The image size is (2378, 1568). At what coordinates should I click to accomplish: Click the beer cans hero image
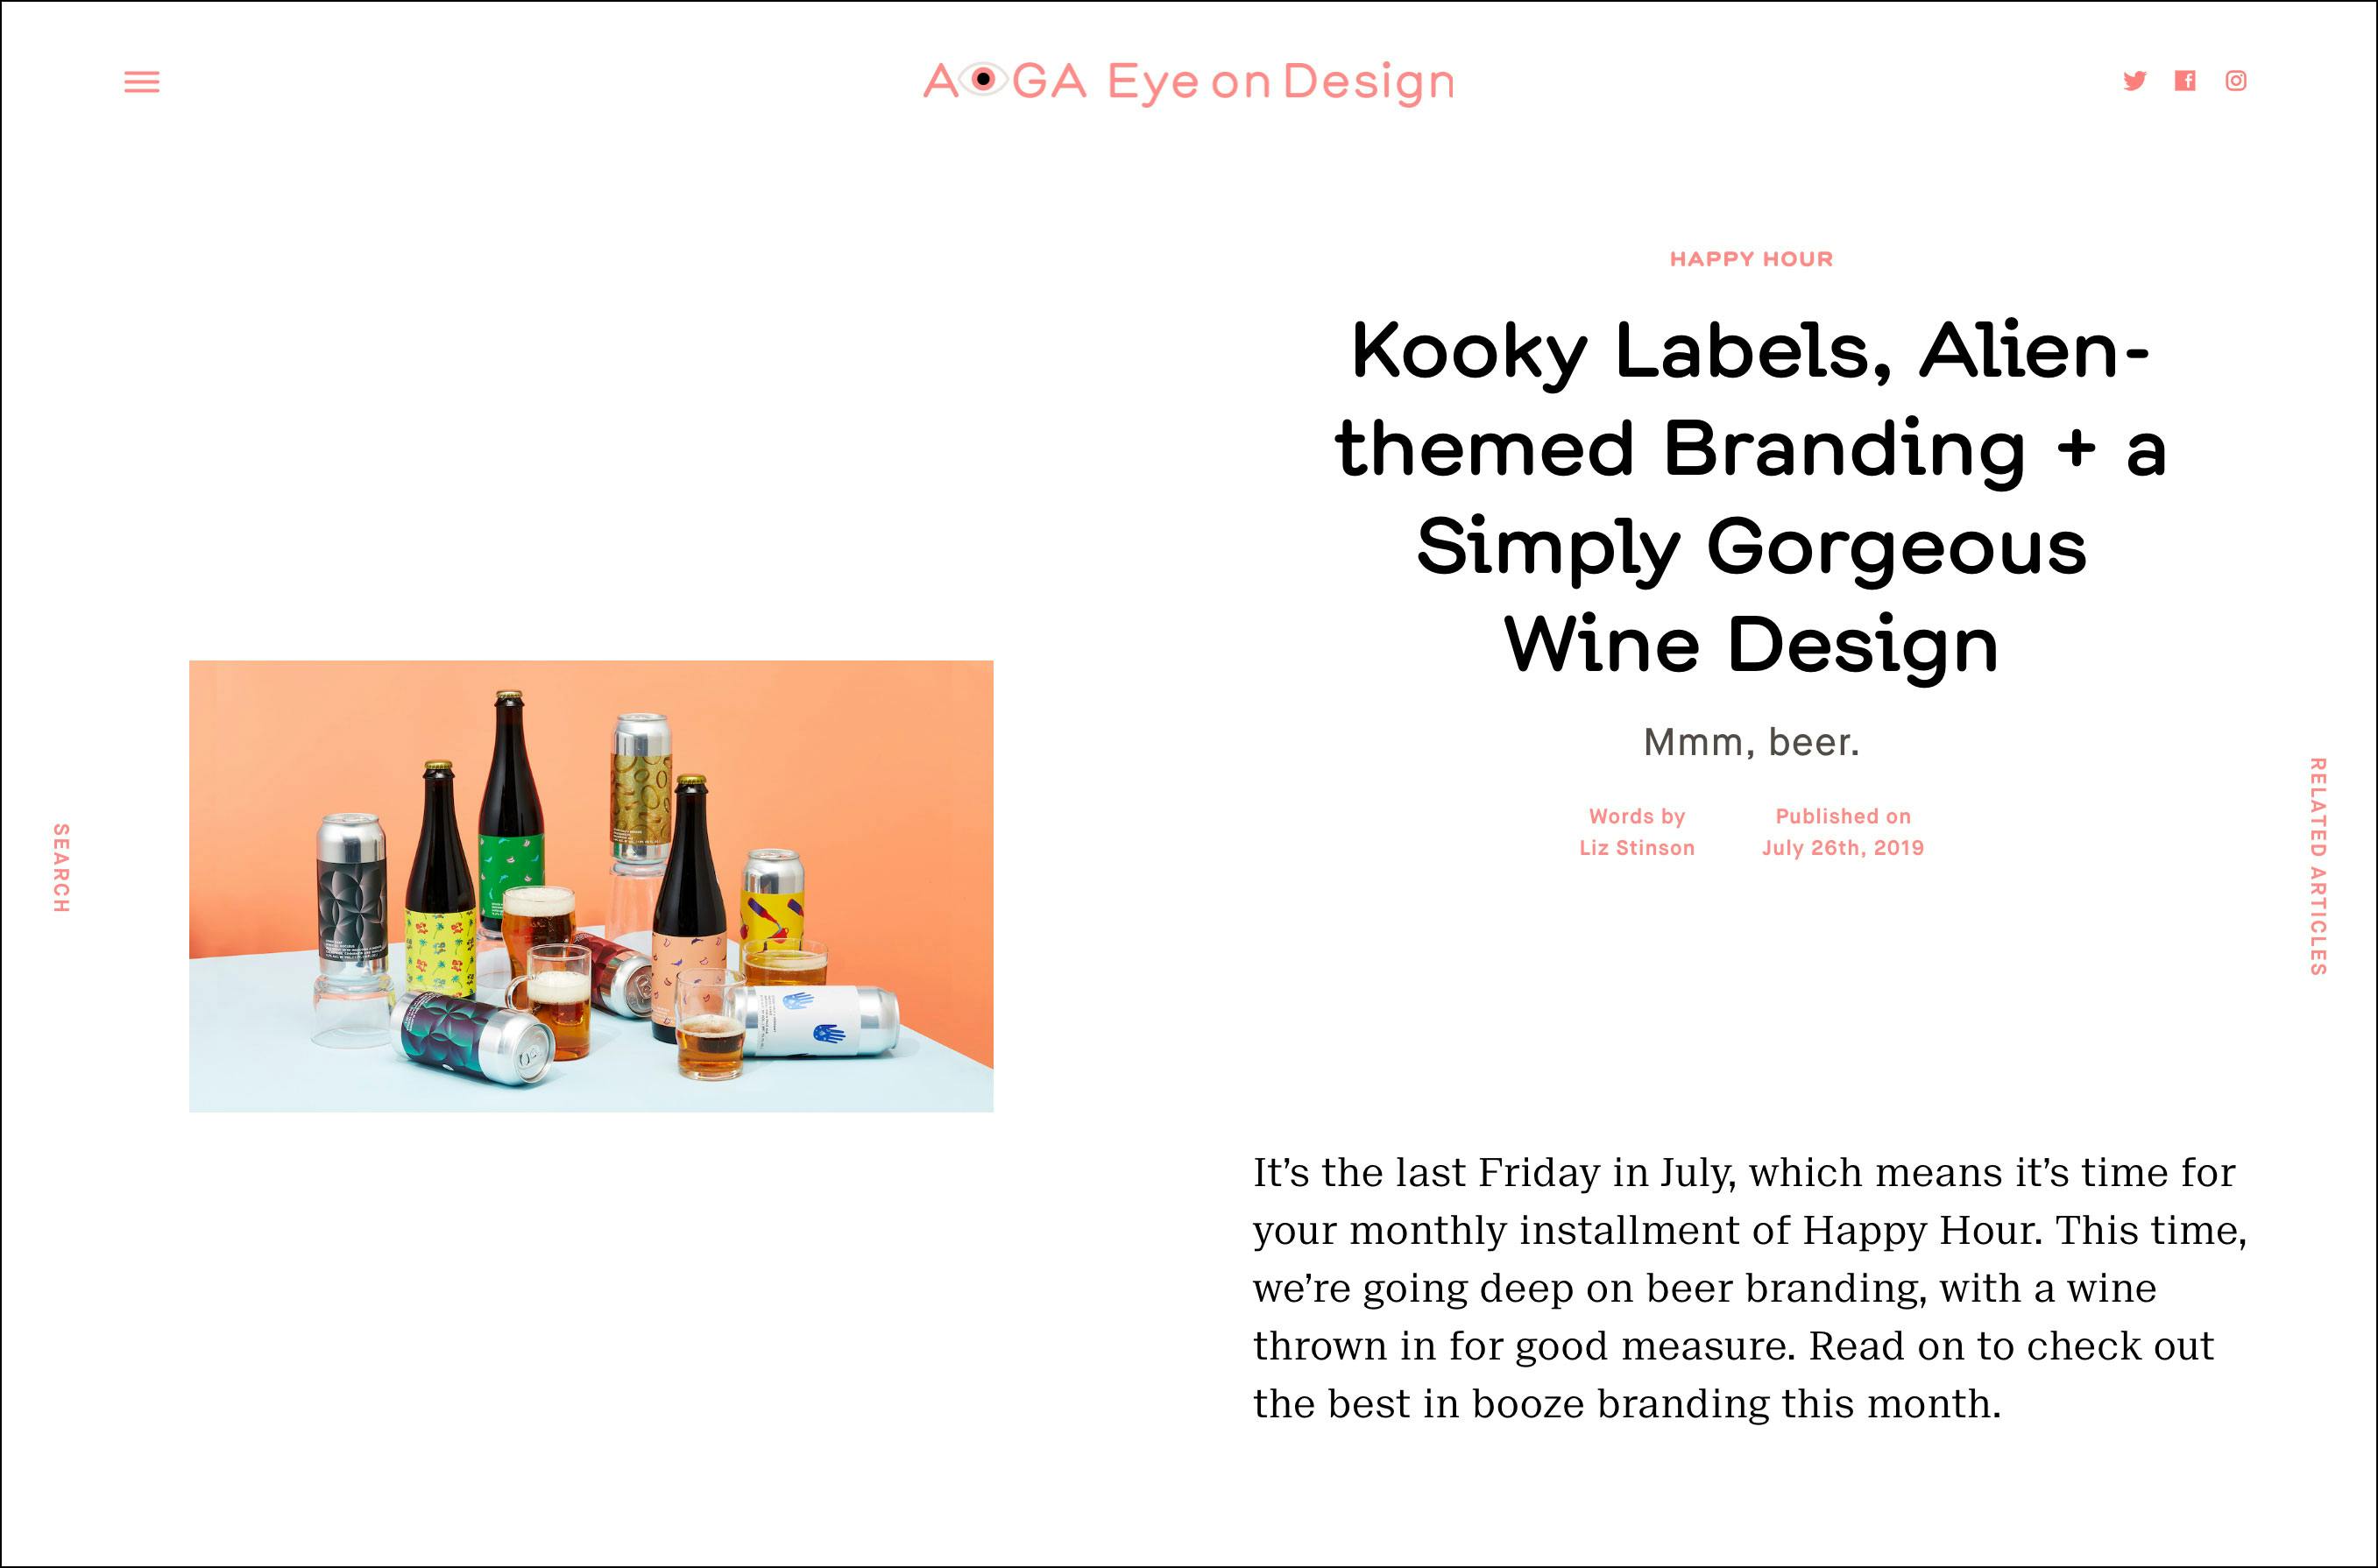tap(591, 886)
